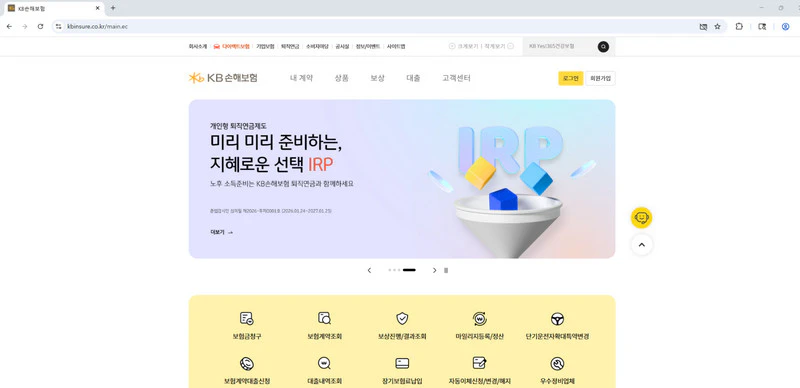Click the black search magnifier button
800x388 pixels.
[x=603, y=46]
